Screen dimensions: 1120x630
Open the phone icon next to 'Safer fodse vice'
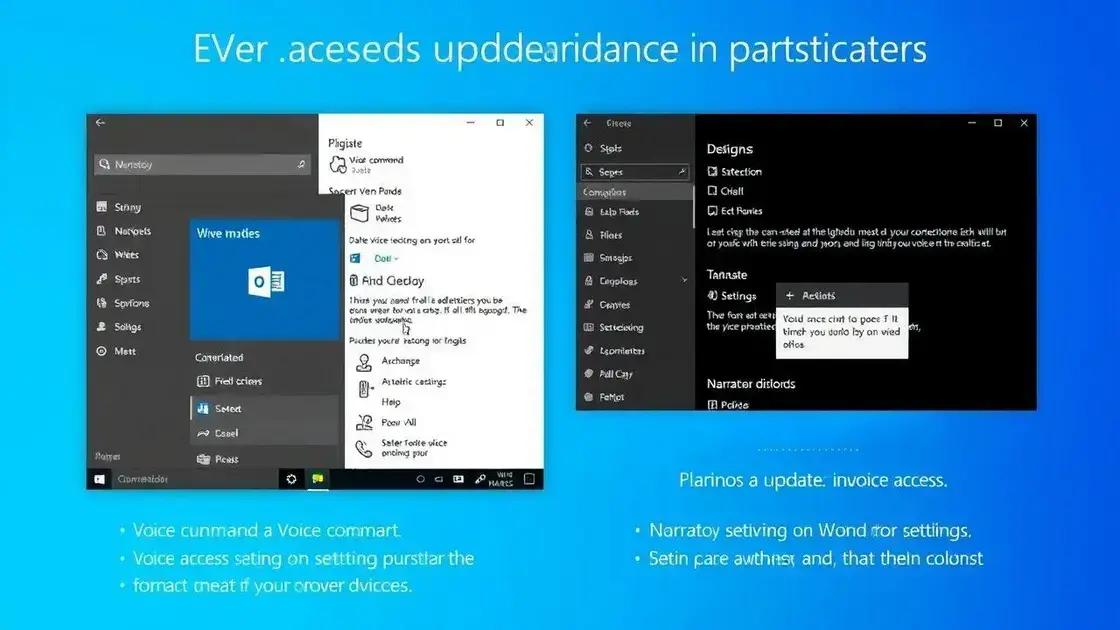coord(363,446)
